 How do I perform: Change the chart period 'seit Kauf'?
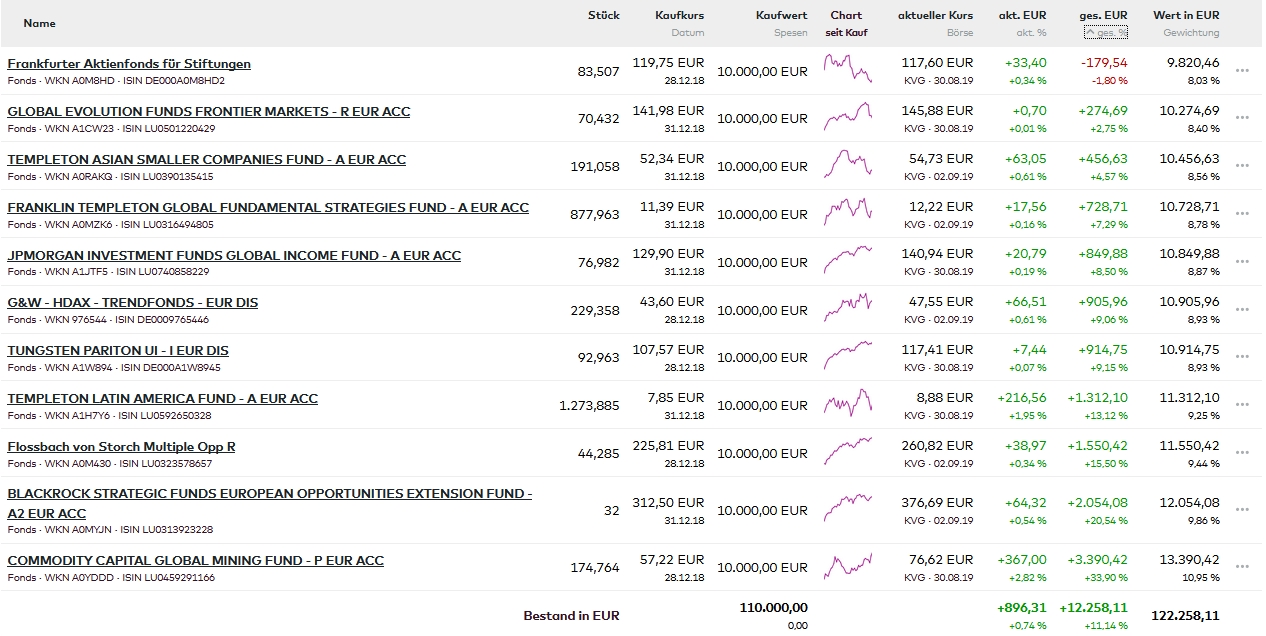tap(846, 33)
